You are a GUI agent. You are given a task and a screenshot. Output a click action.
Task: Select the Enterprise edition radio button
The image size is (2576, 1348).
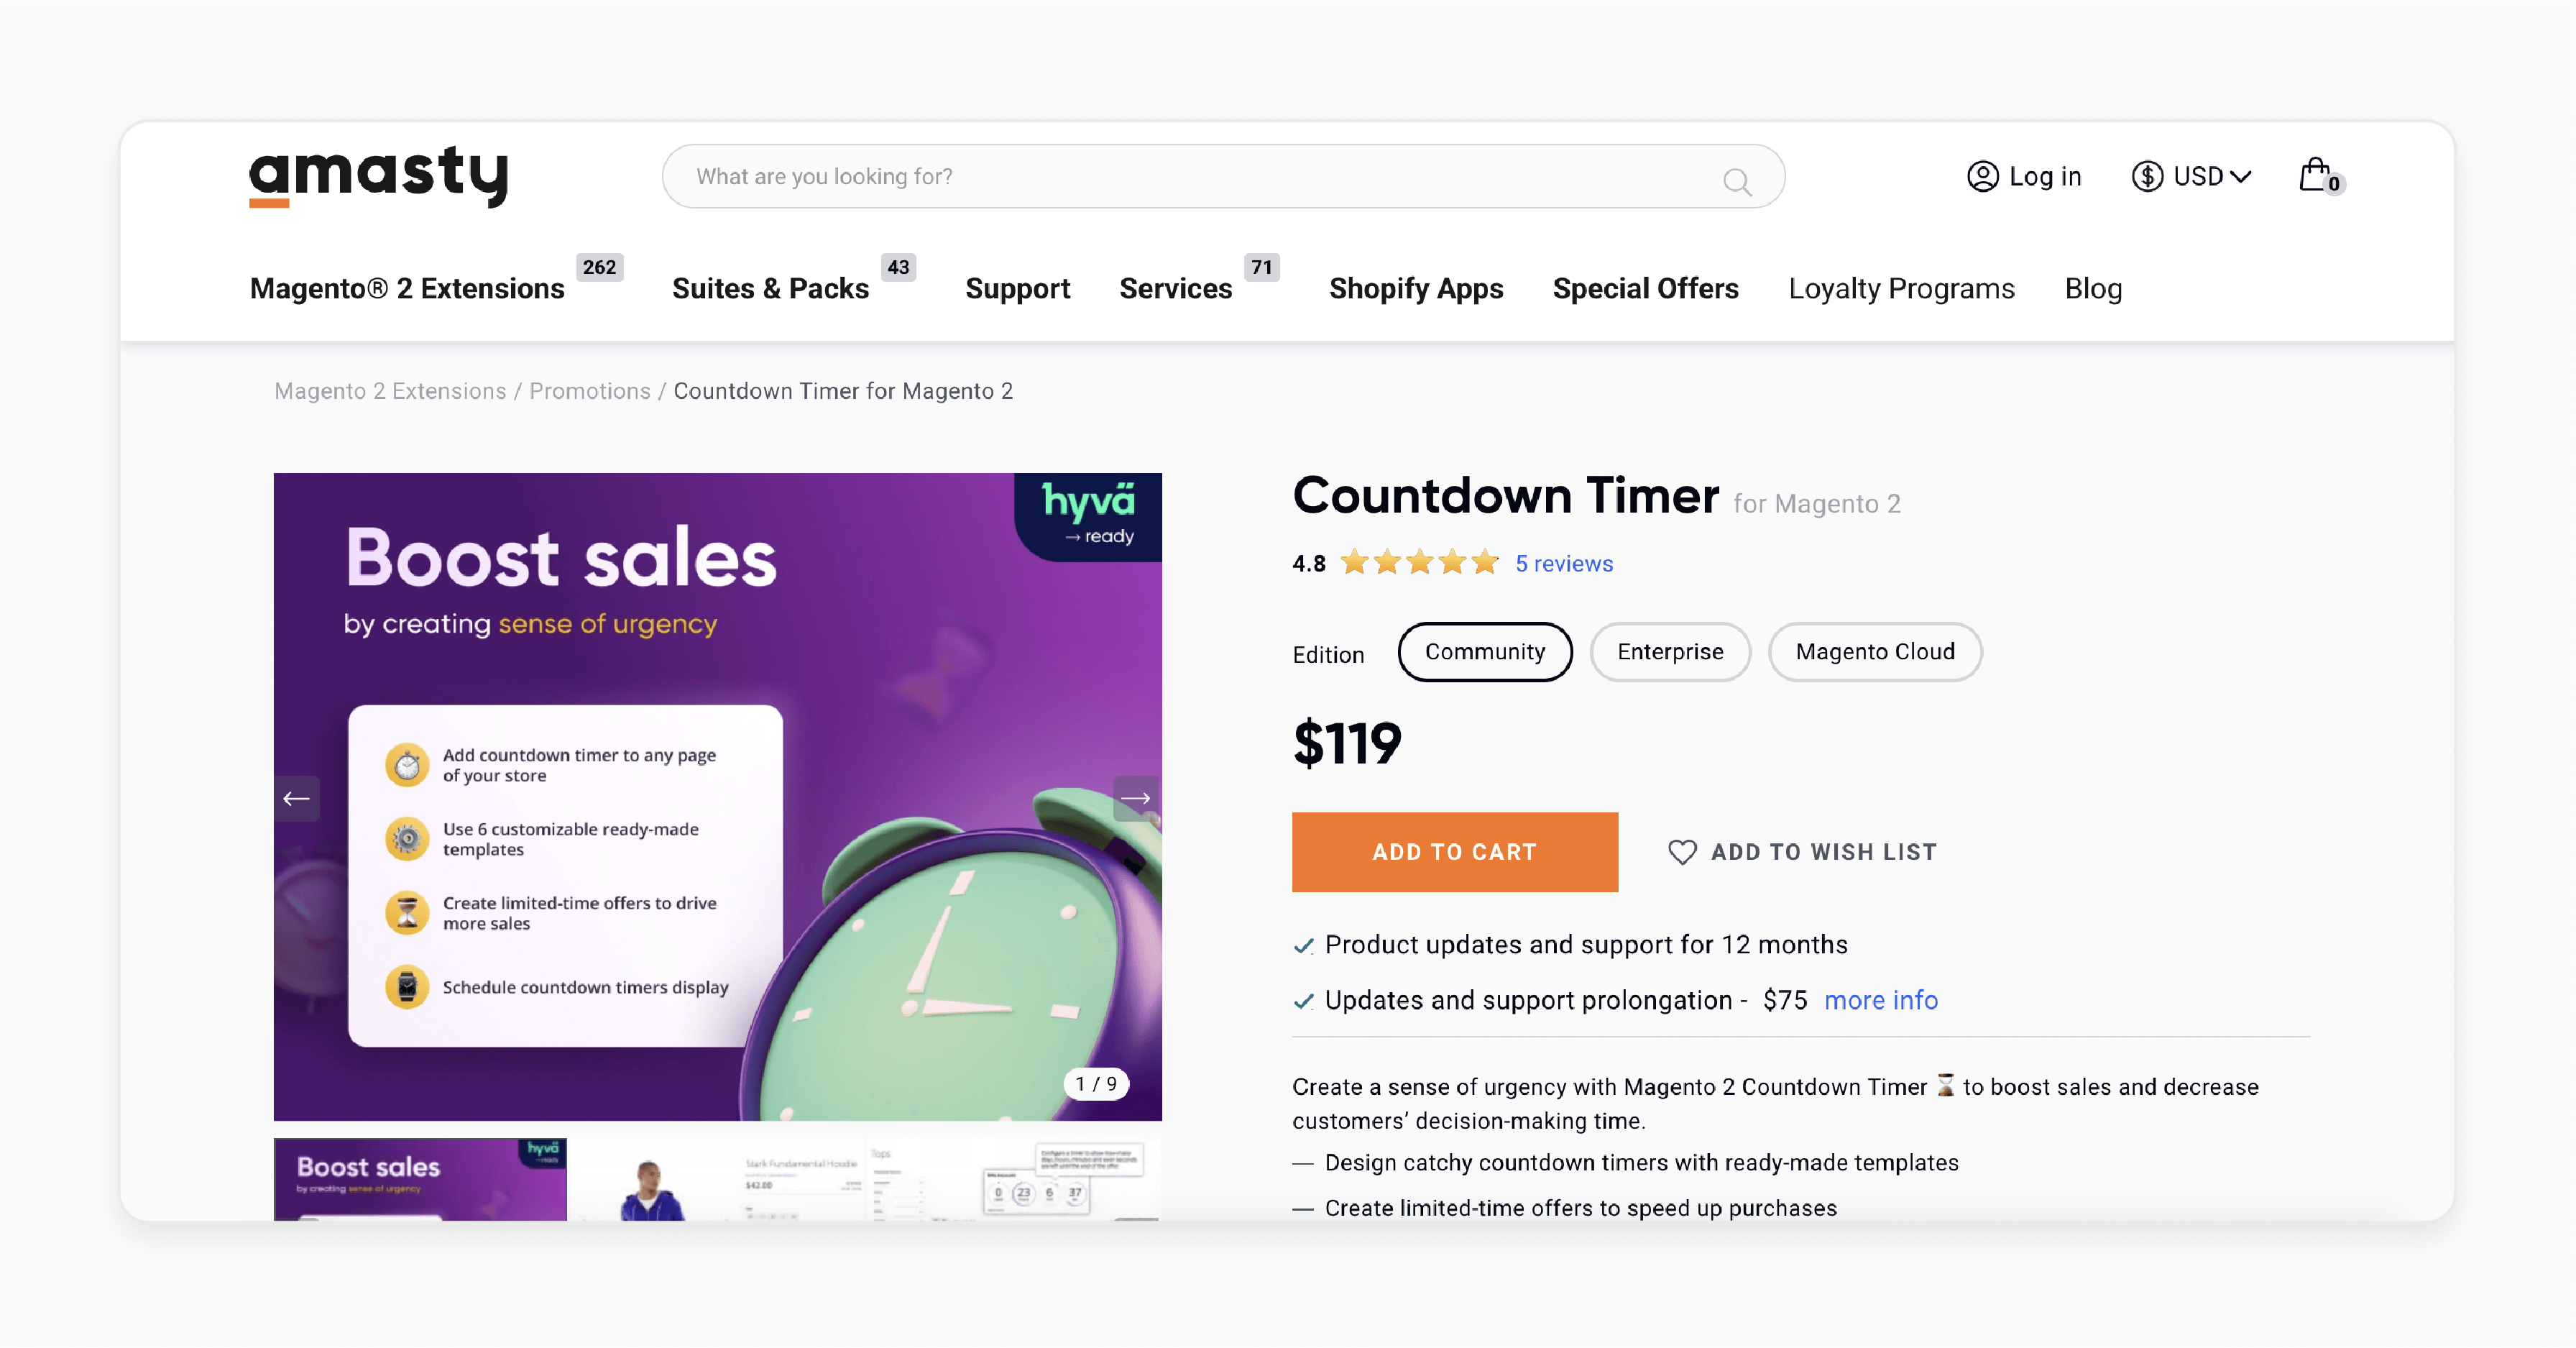[1670, 651]
